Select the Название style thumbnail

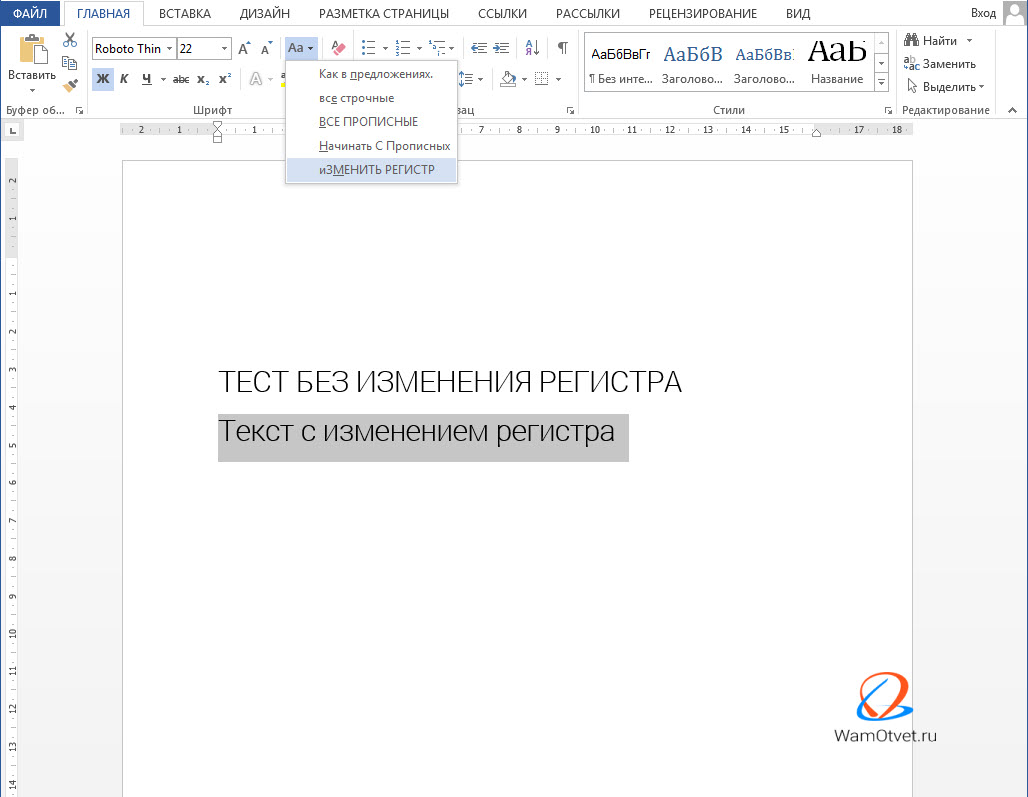[837, 61]
